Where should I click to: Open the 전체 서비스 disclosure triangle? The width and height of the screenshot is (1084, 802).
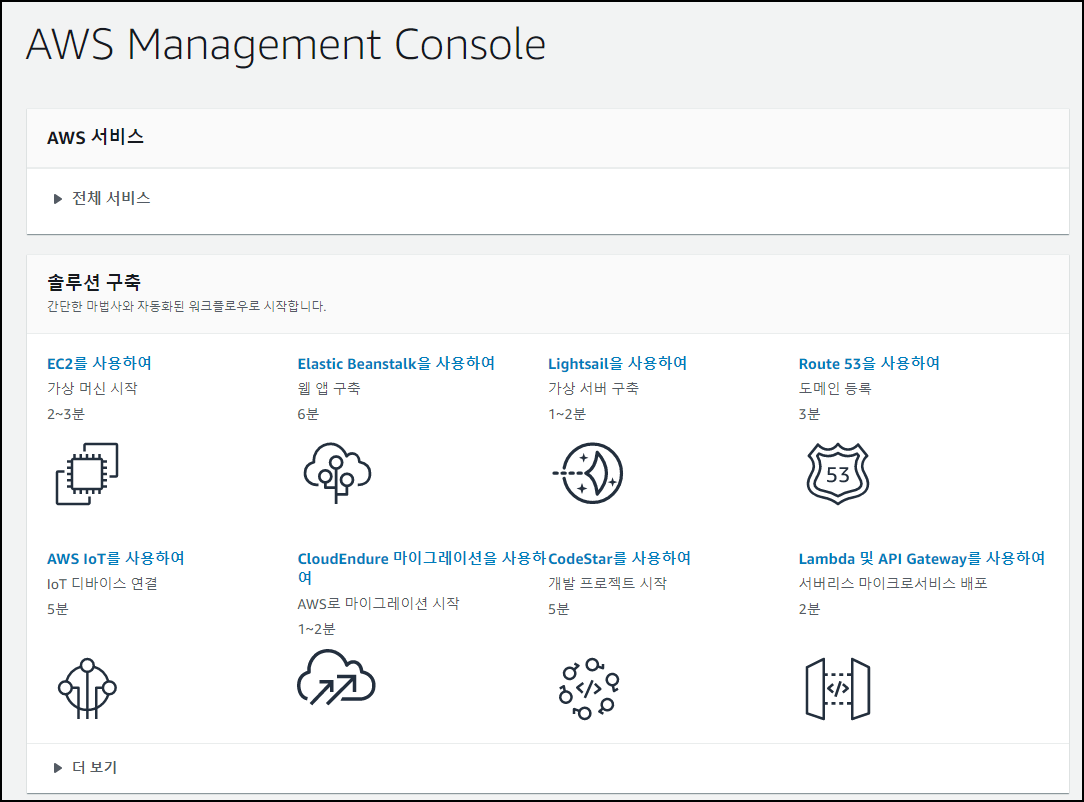(58, 198)
